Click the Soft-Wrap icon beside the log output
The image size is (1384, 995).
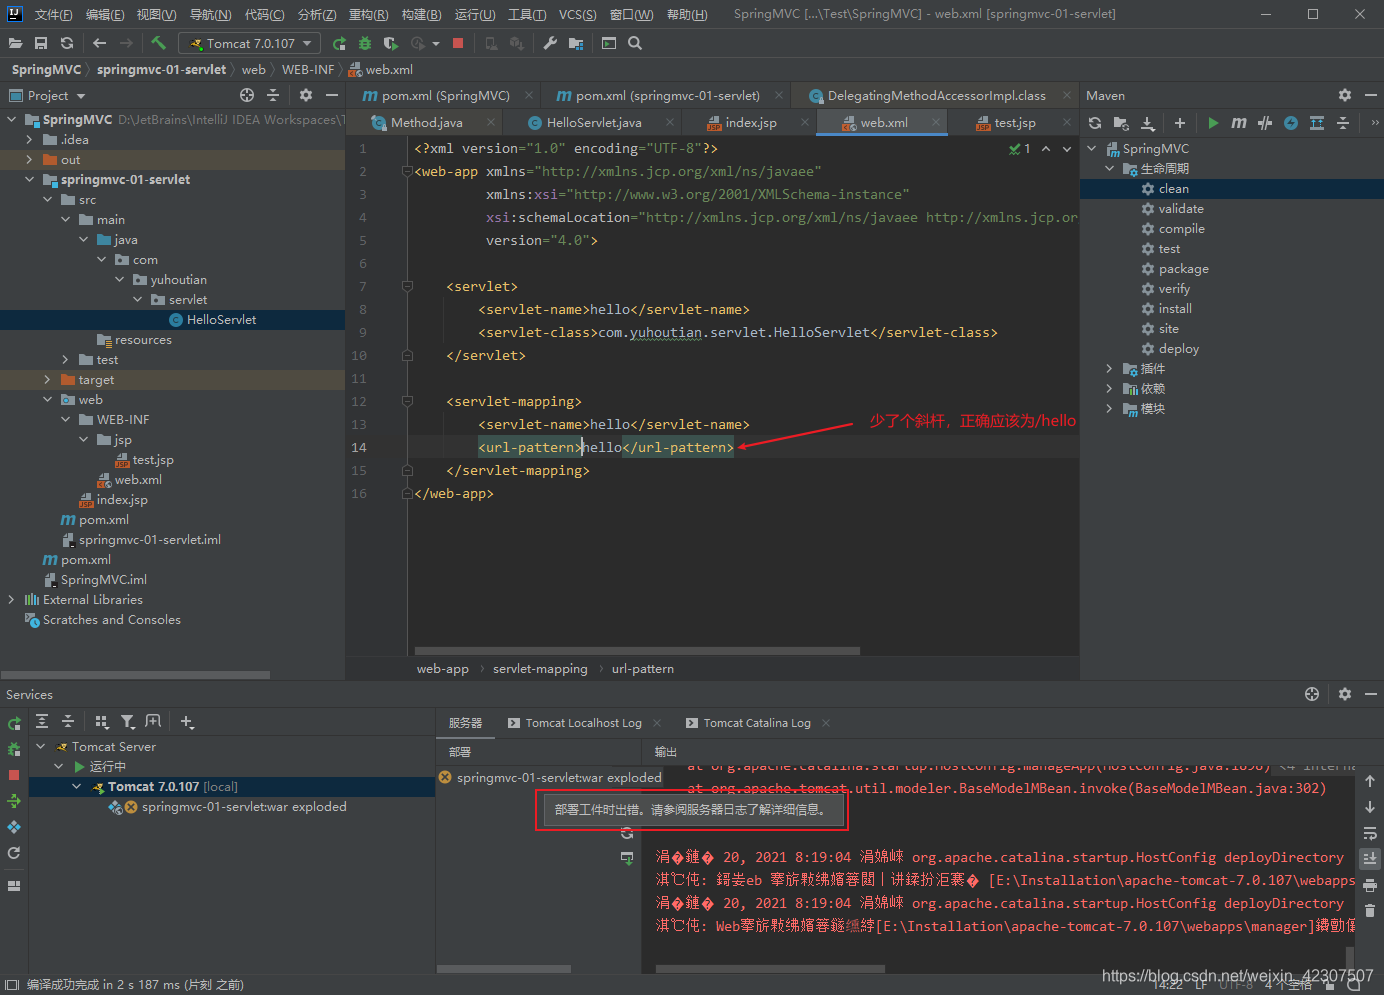[x=1370, y=833]
